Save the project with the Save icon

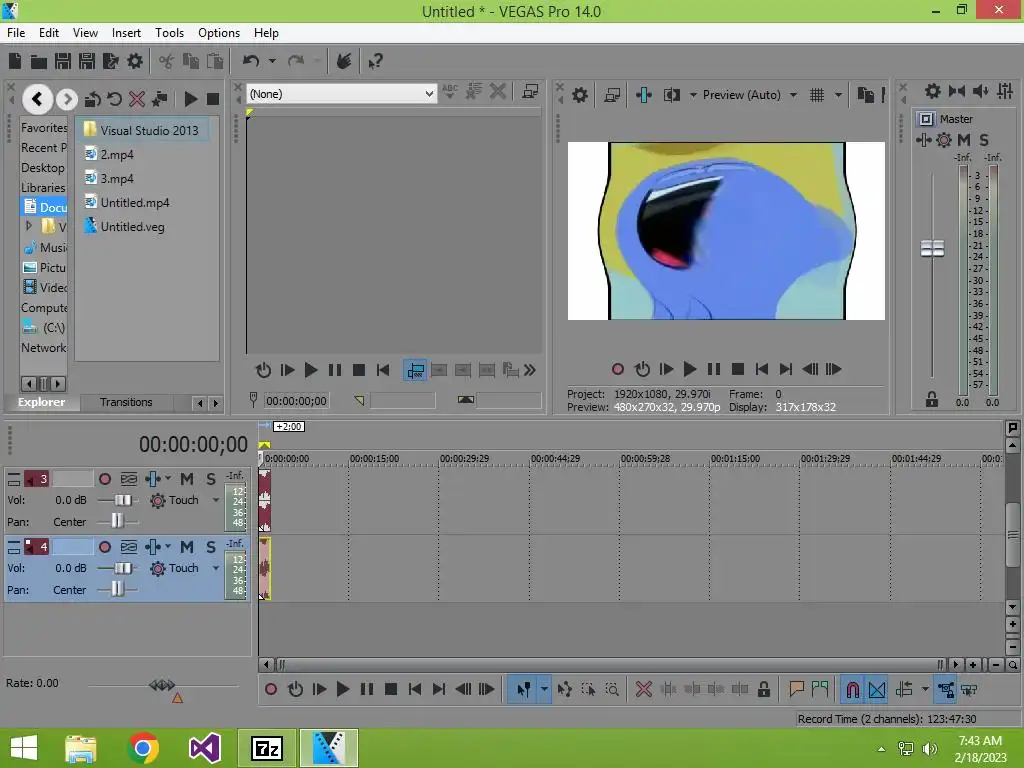63,61
